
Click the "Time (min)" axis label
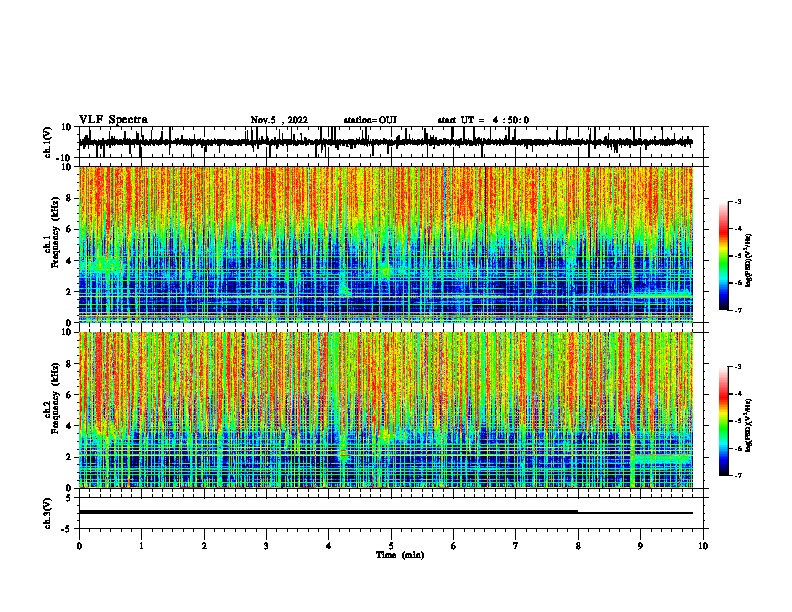[400, 555]
